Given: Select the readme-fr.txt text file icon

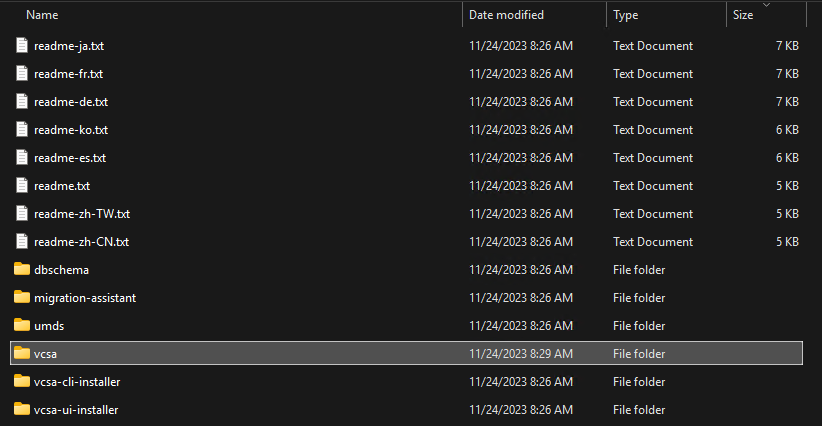Looking at the screenshot, I should (x=23, y=74).
